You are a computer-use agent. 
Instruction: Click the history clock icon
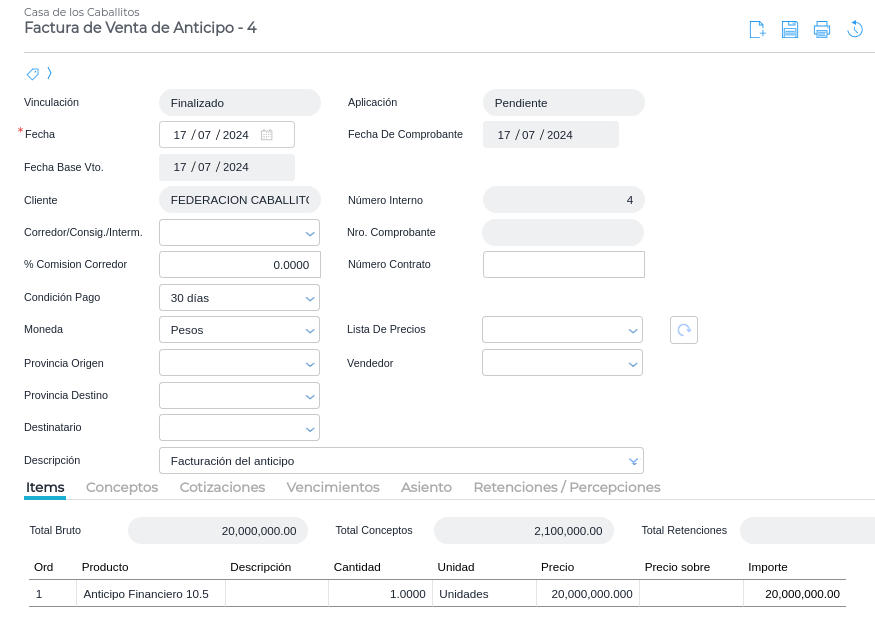click(x=855, y=29)
